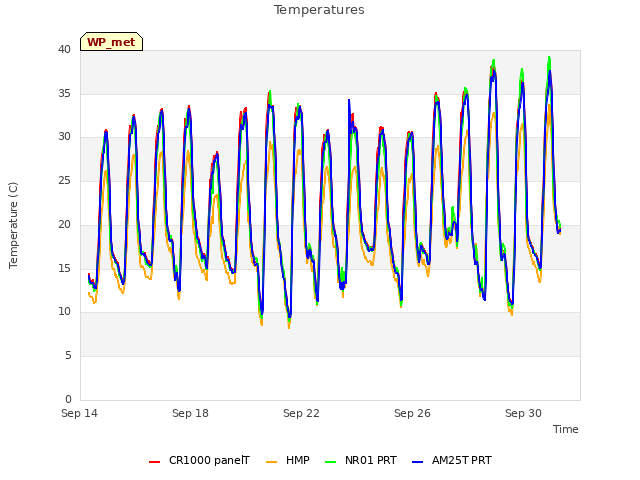Click the 15 y-axis tick label
640x480 pixels.
click(x=64, y=268)
